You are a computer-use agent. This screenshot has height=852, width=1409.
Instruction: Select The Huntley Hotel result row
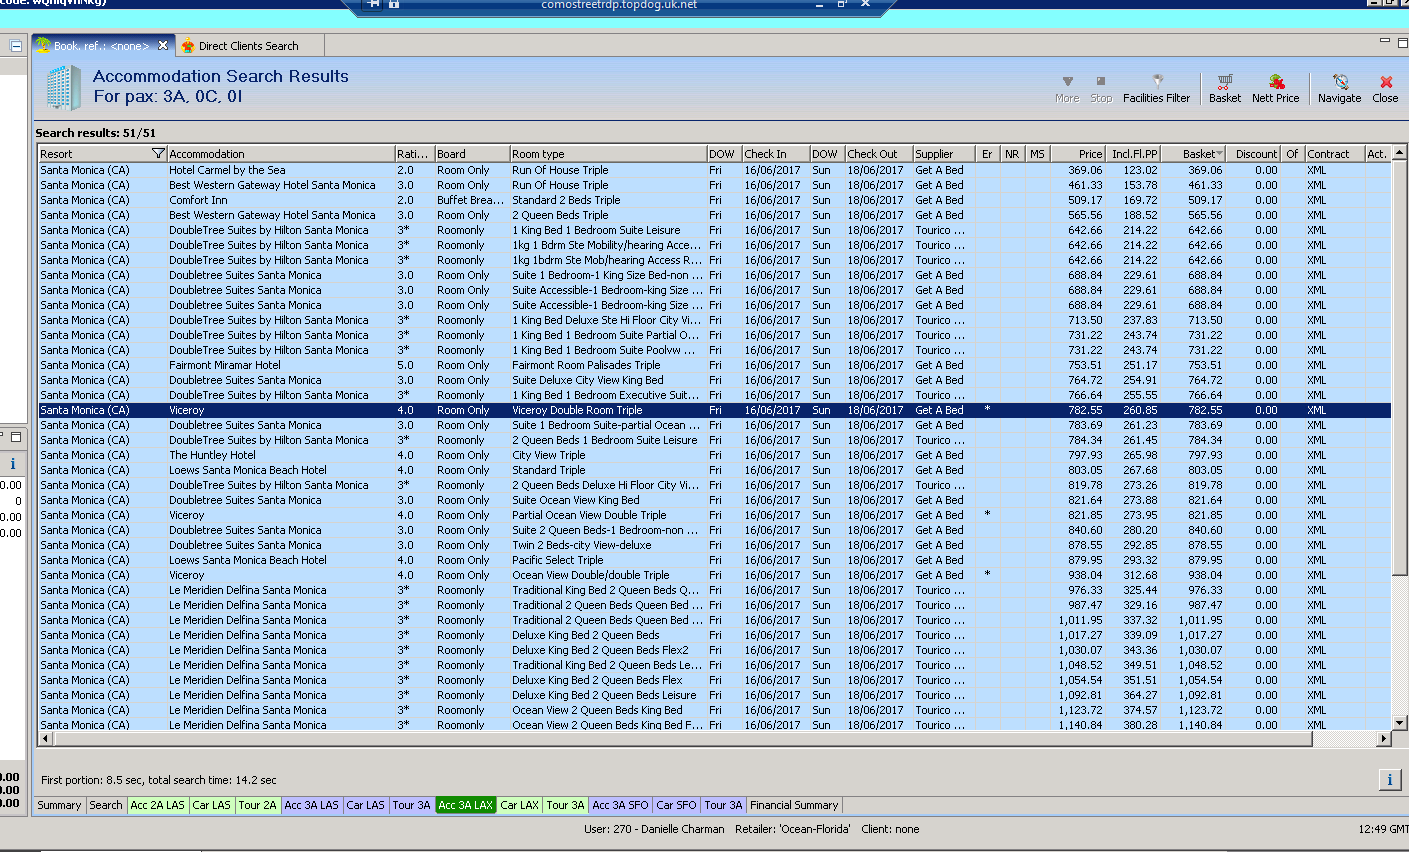[212, 455]
